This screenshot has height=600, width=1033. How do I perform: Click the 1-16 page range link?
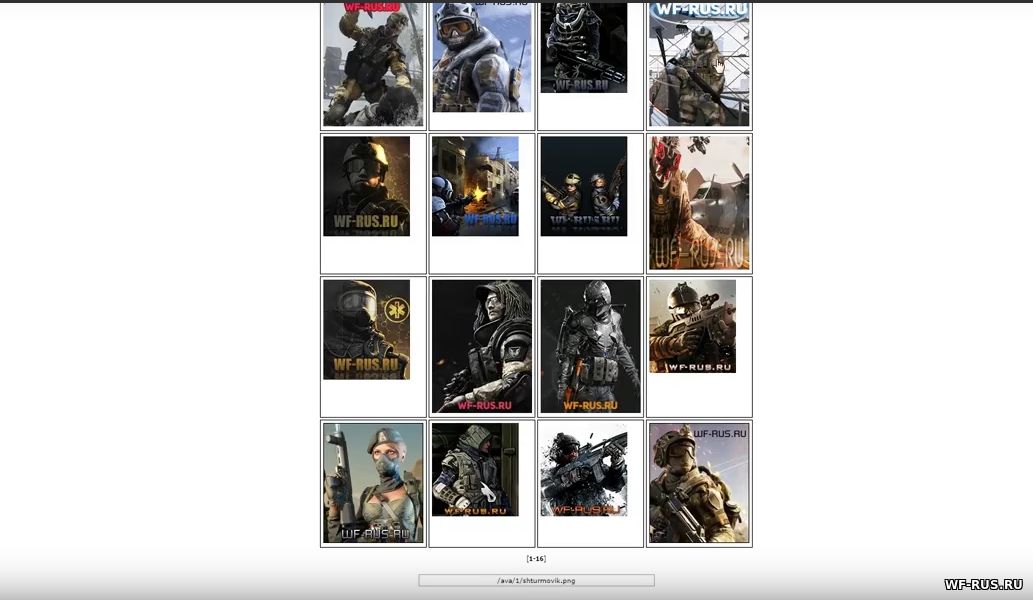[x=536, y=559]
